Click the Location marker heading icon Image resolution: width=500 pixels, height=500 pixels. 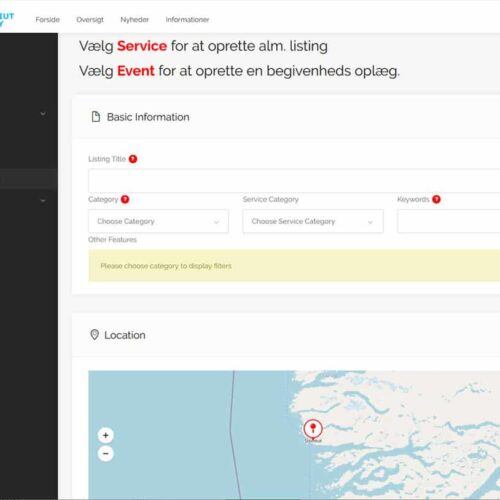95,335
